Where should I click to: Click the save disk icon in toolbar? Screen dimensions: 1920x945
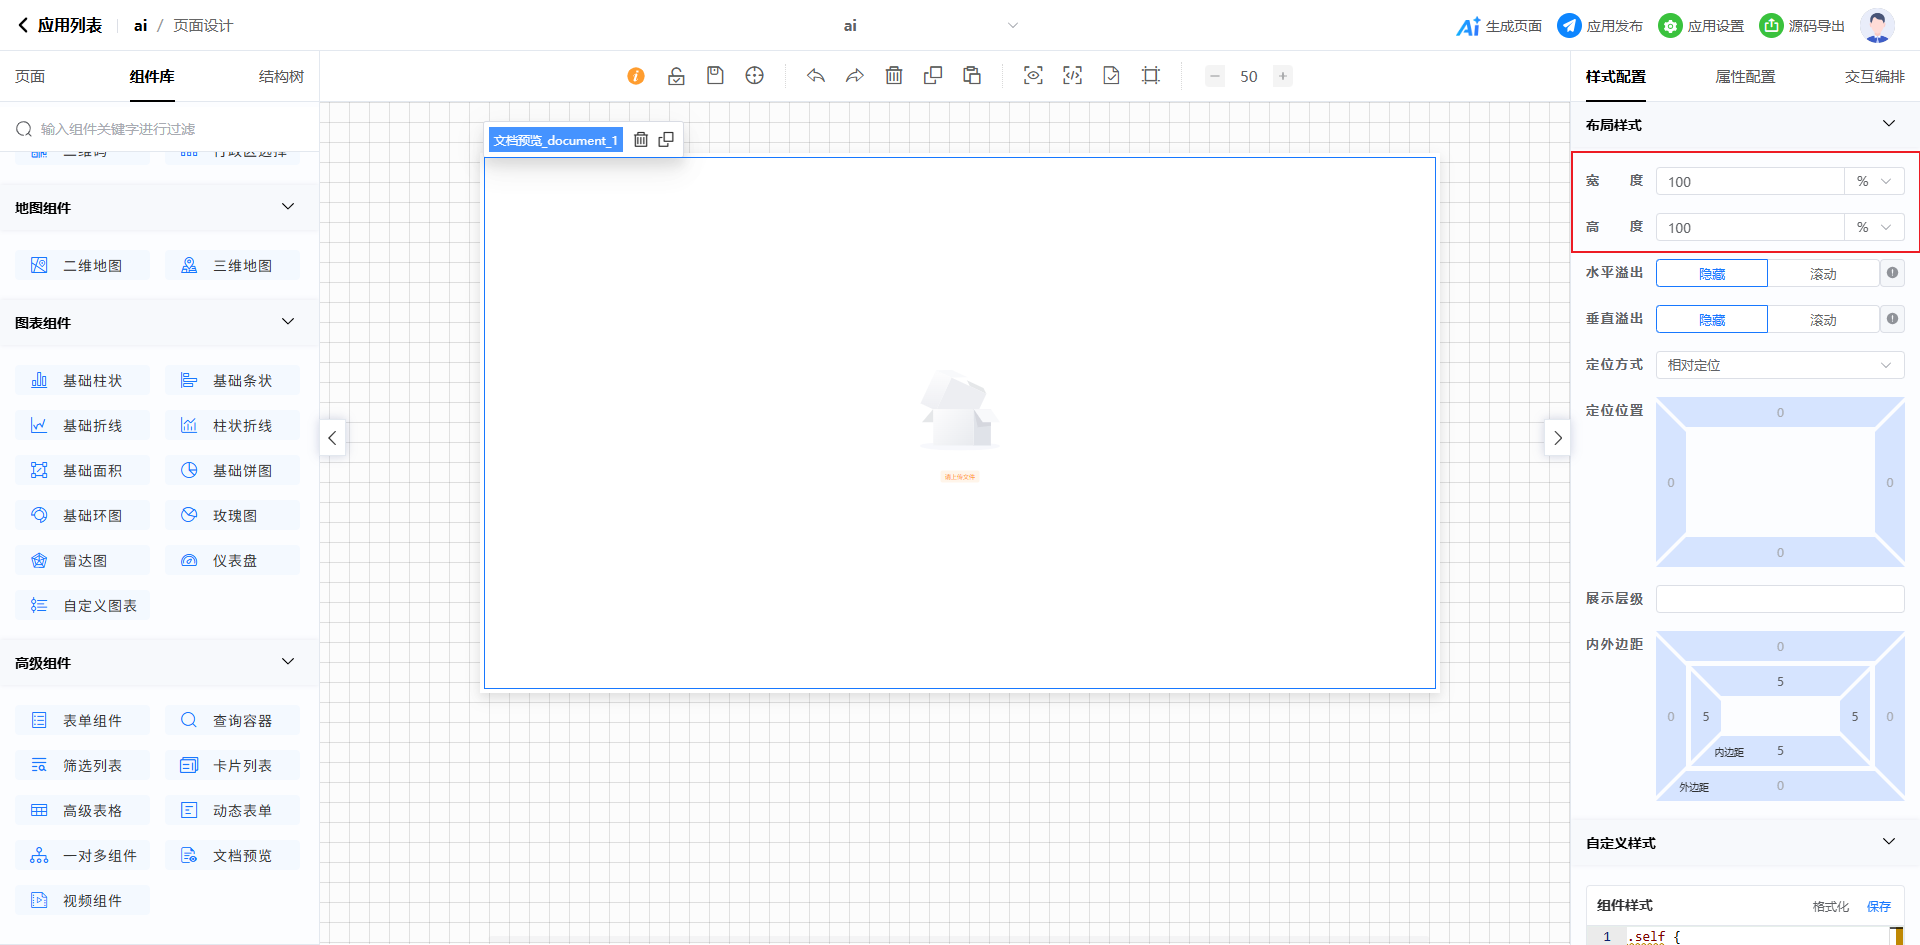(715, 76)
